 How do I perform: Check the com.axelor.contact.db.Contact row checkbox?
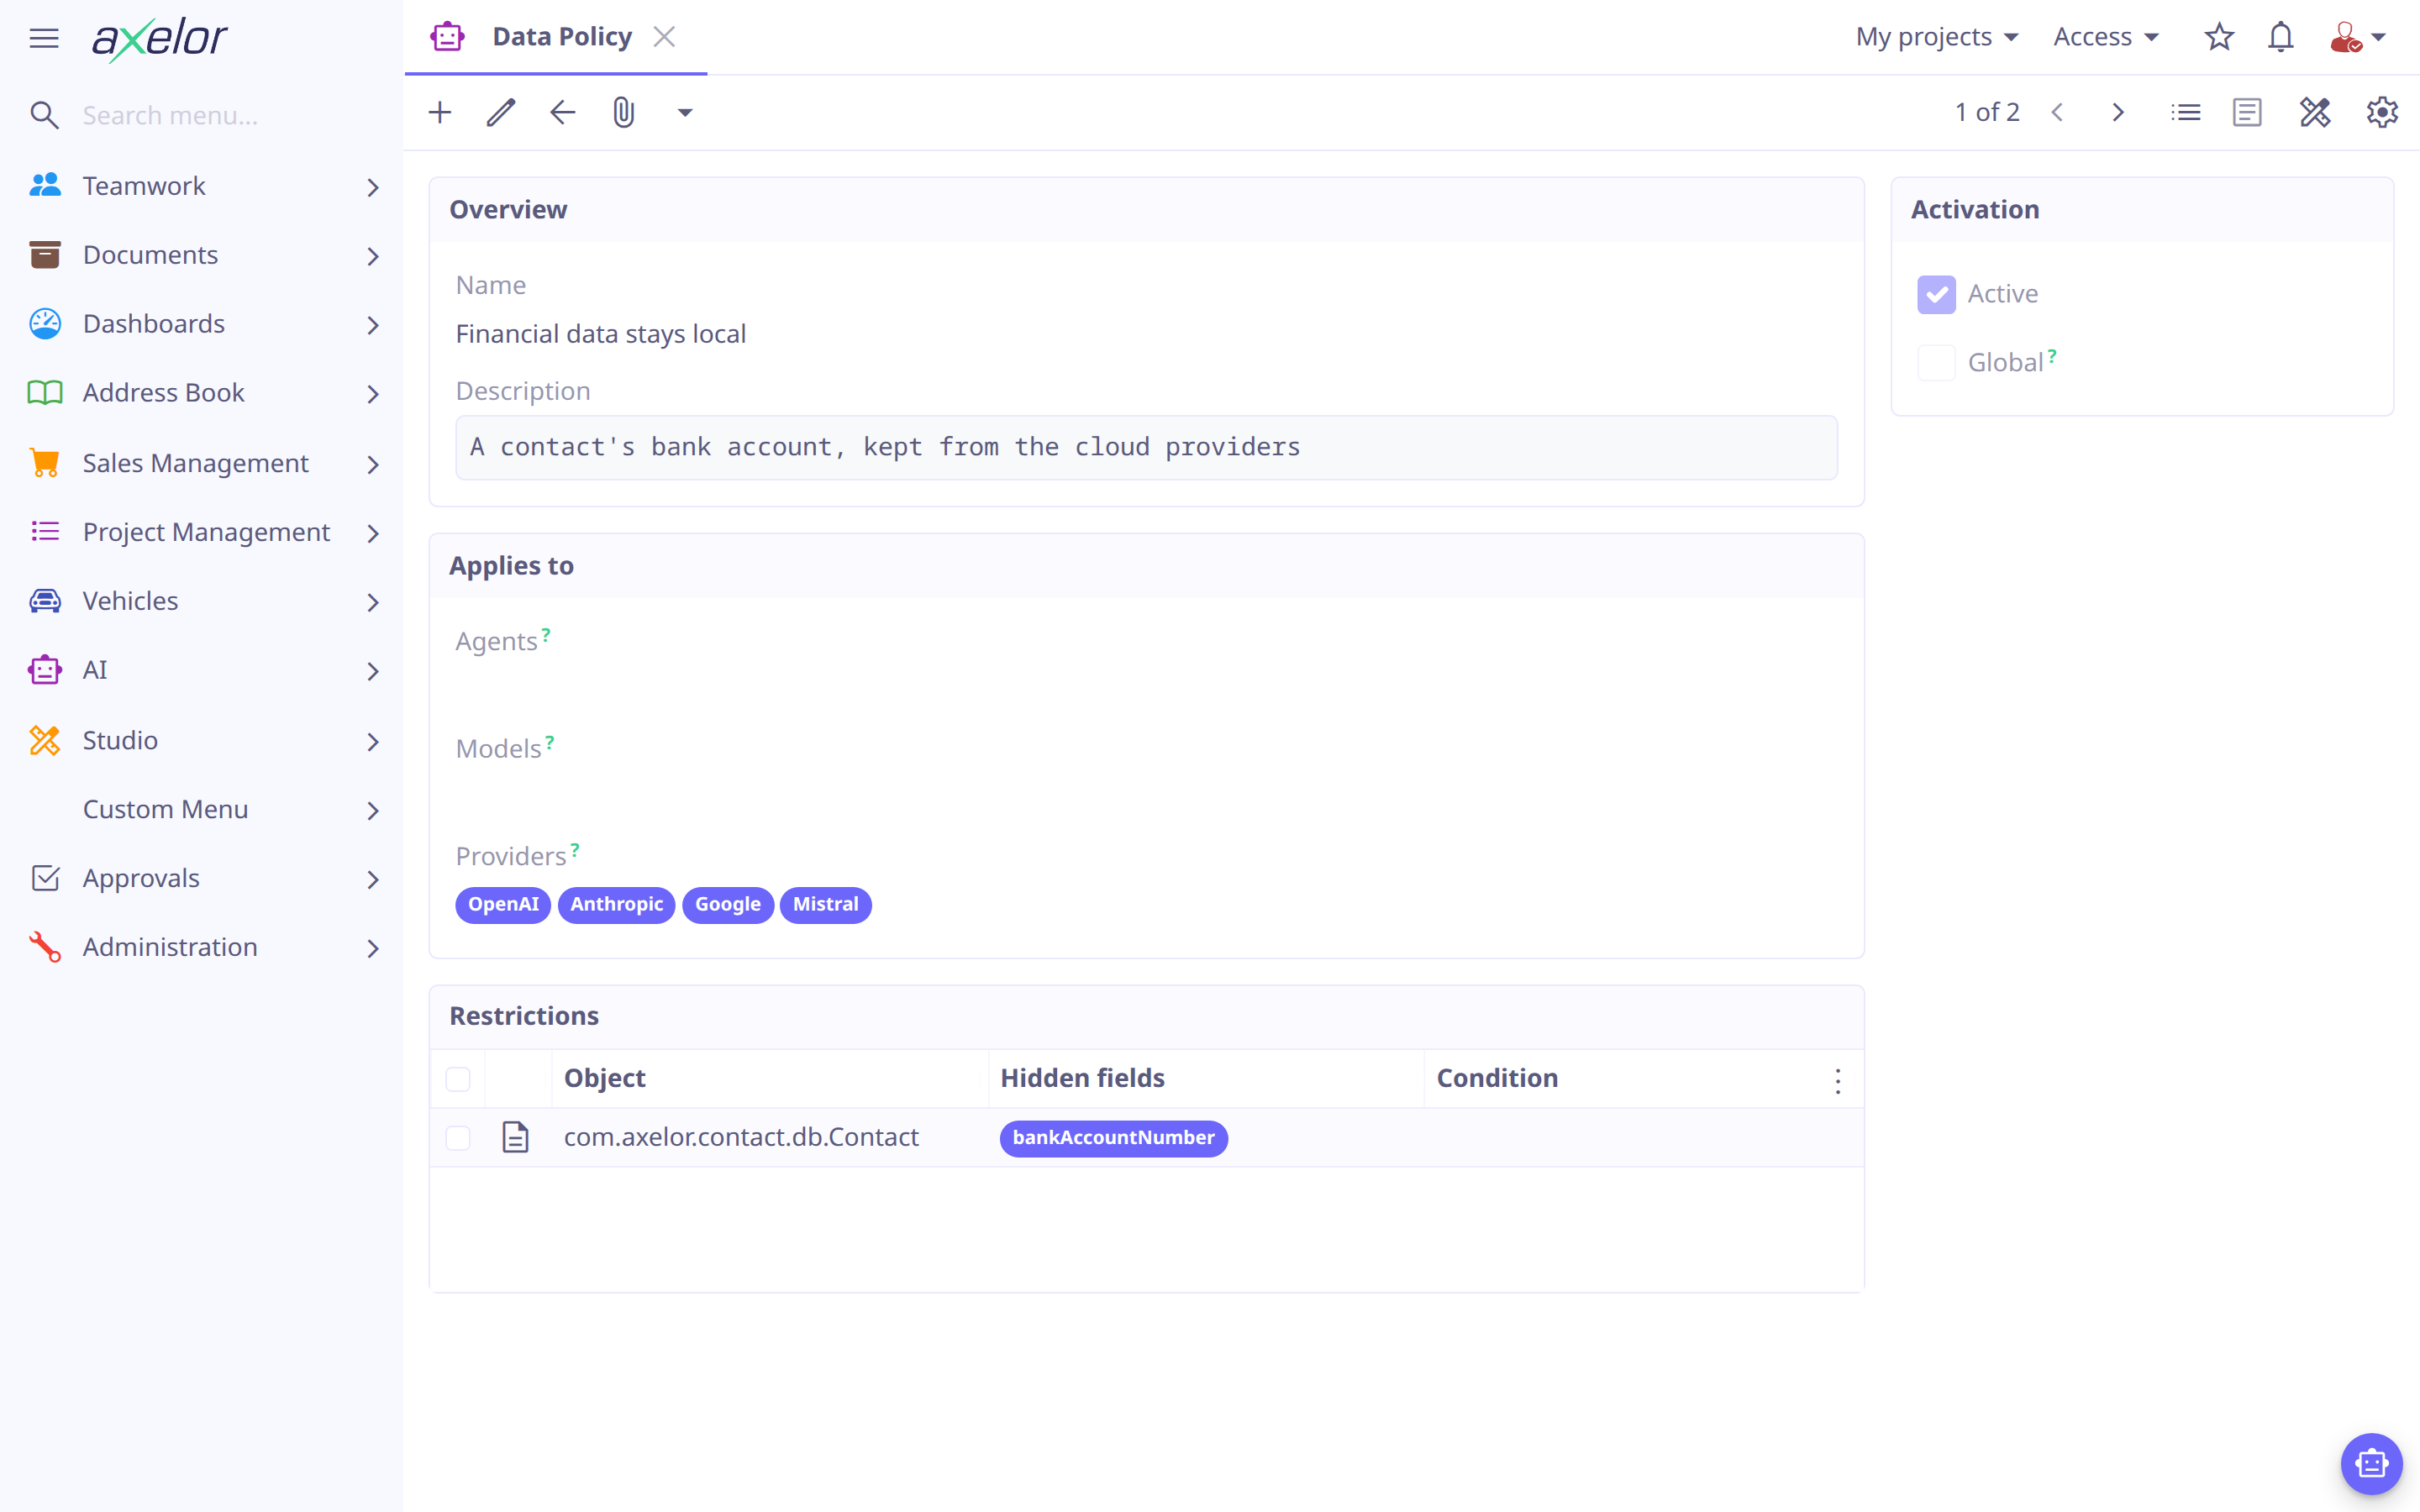(x=458, y=1138)
